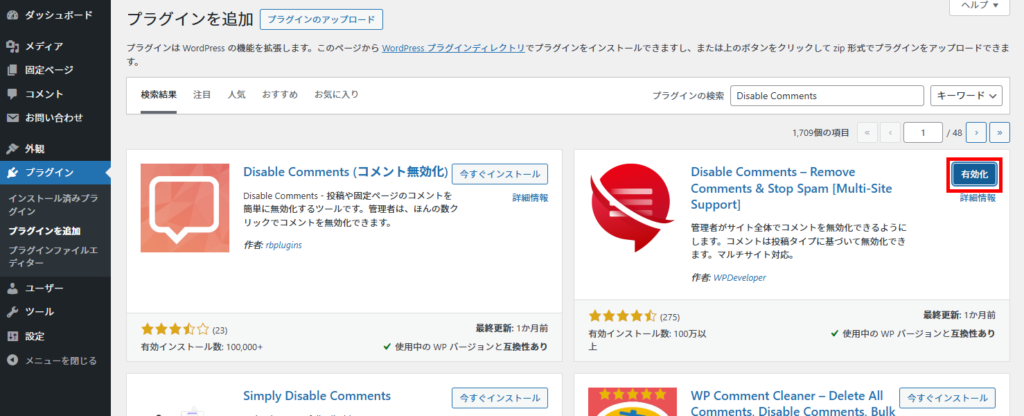Click プラグインのアップロード button

[x=321, y=20]
